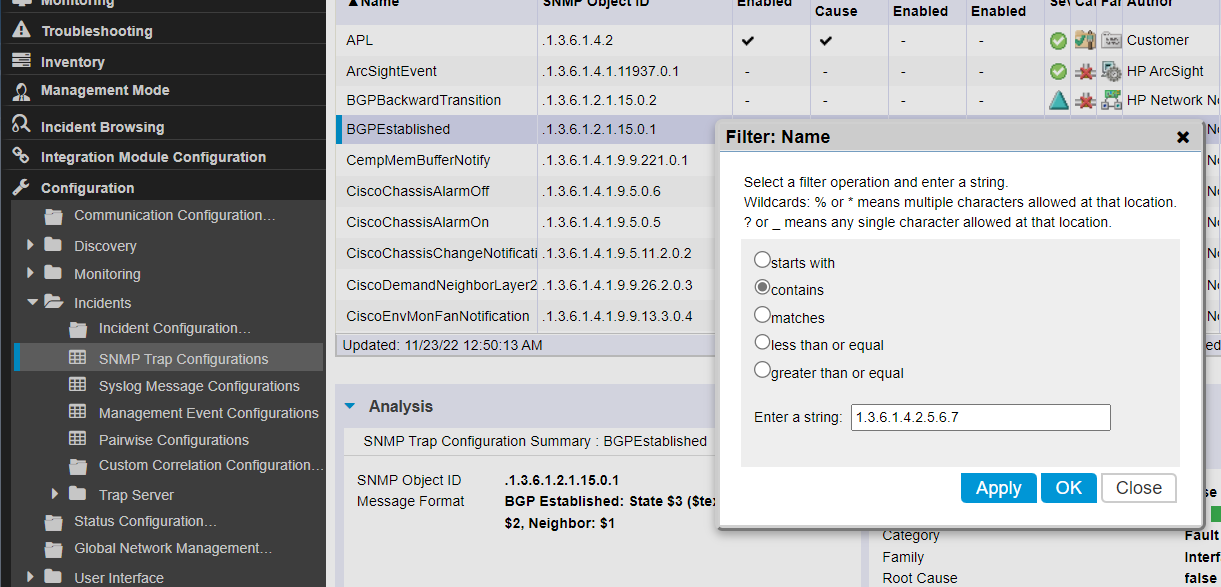Viewport: 1221px width, 587px height.
Task: Choose 'greater than or equal' filter operation
Action: (763, 370)
